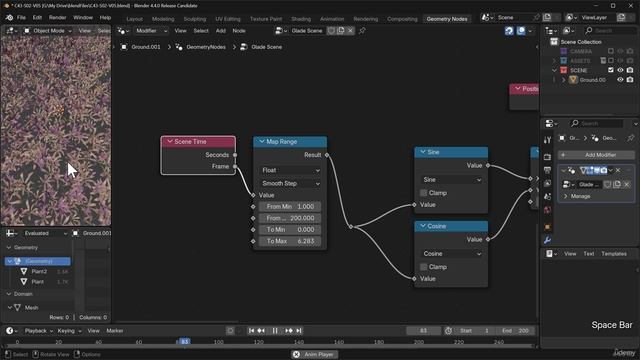Screen dimensions: 640x360
Task: Click the To Min value field
Action: [x=290, y=230]
